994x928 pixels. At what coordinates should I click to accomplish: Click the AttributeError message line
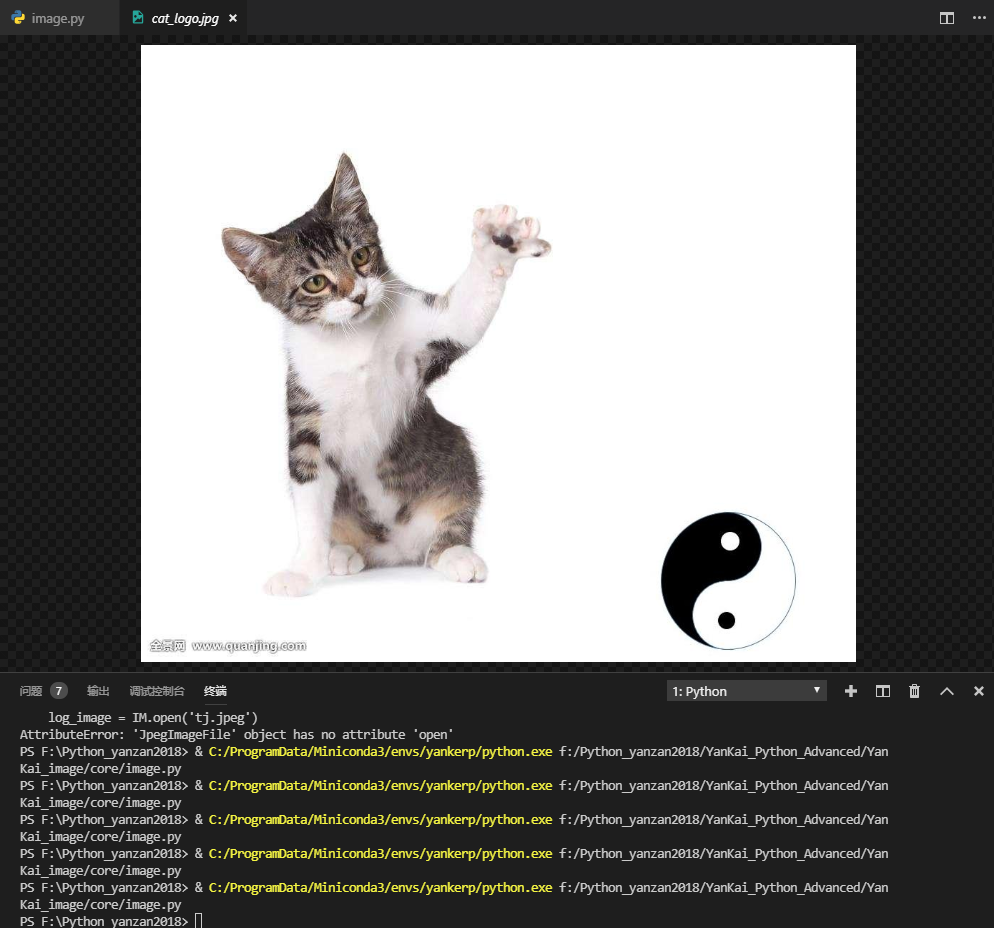(x=236, y=735)
